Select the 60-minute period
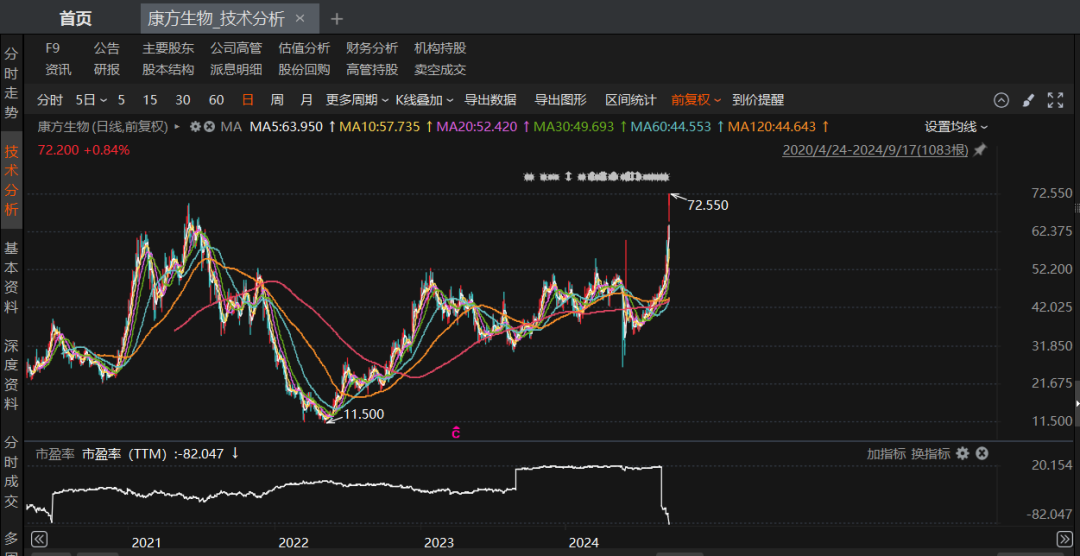The width and height of the screenshot is (1080, 556). [x=216, y=100]
